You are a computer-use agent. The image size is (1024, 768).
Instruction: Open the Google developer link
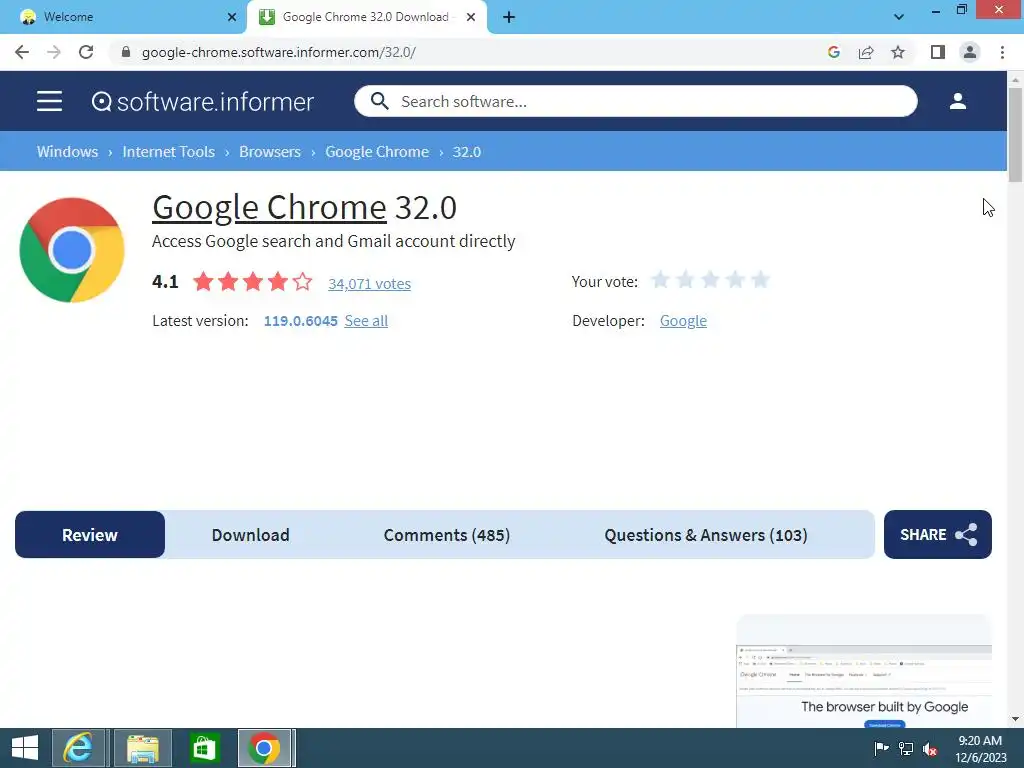pos(683,321)
